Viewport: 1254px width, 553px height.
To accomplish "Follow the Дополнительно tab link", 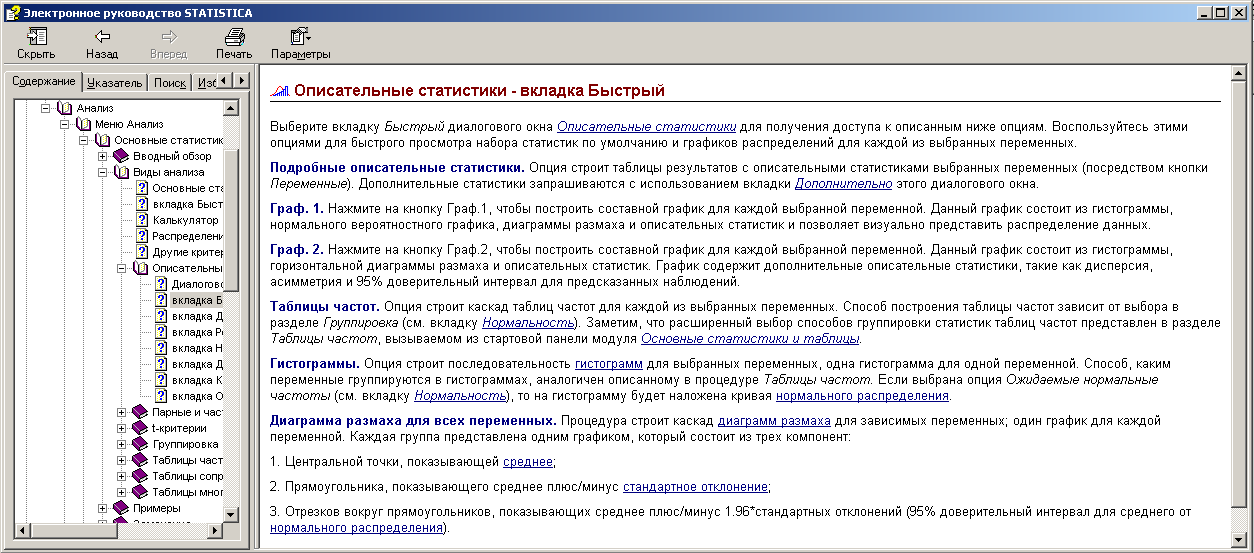I will (843, 184).
